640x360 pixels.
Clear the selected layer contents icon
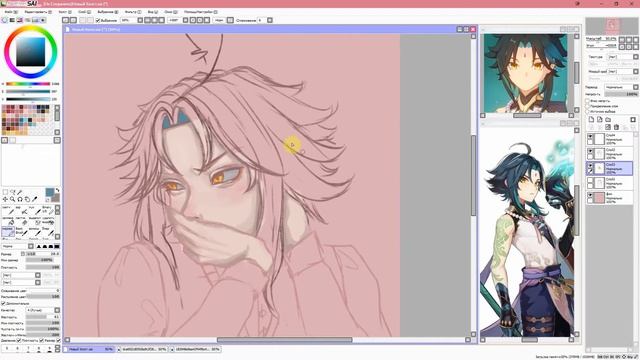click(608, 127)
